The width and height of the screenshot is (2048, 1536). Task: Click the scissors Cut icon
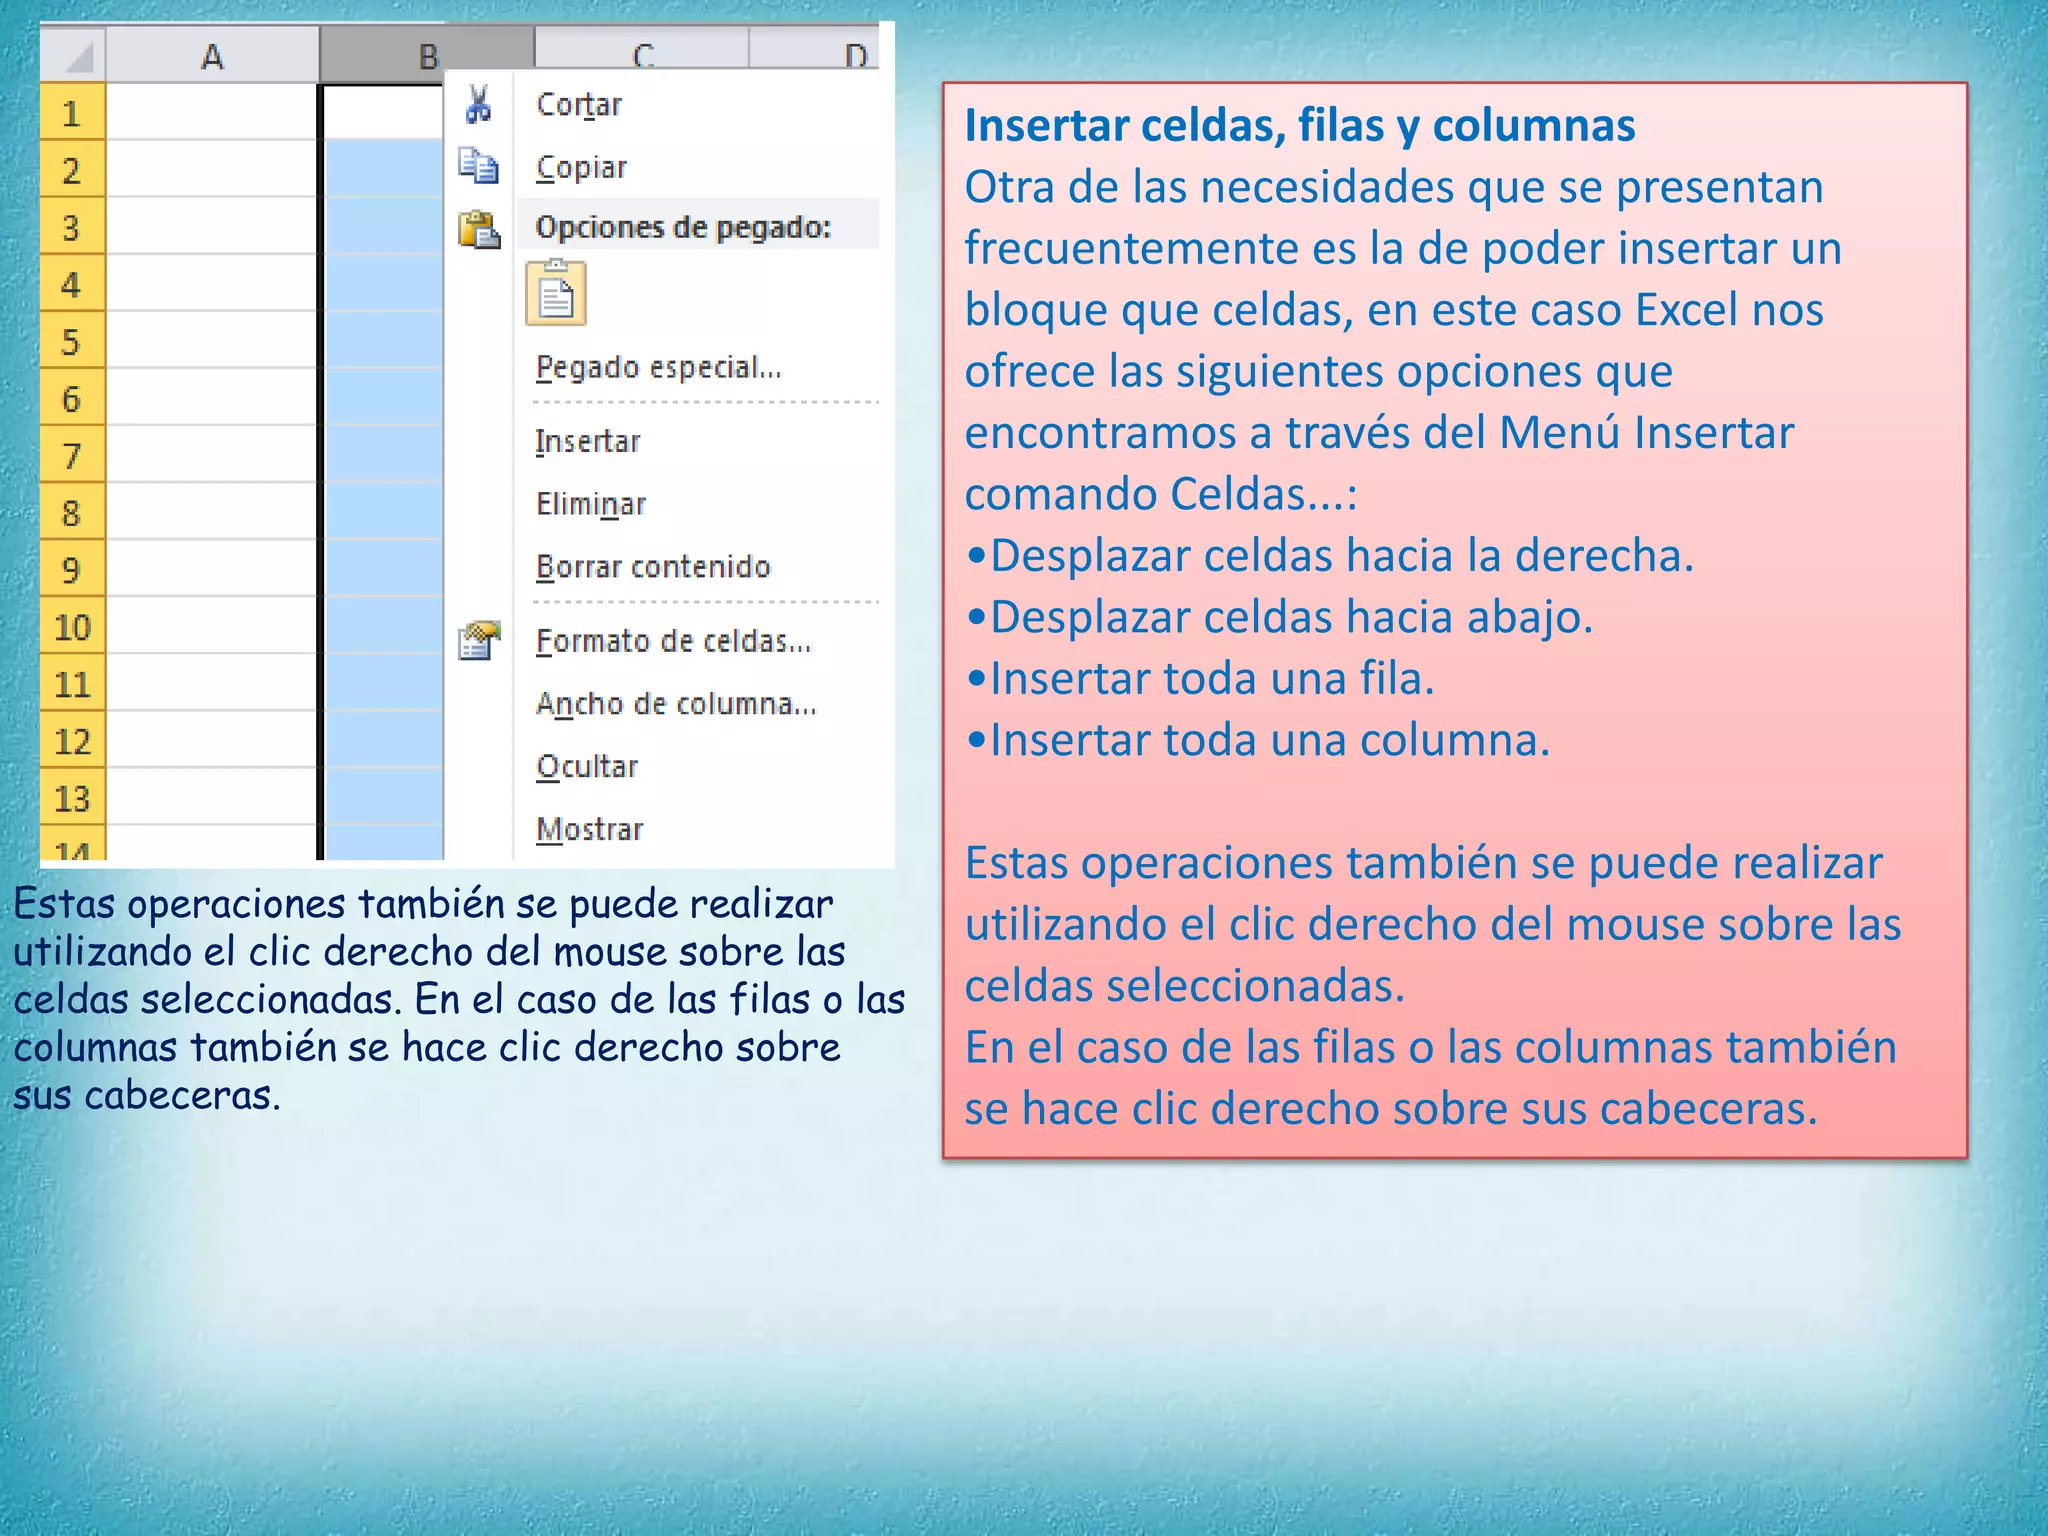tap(479, 104)
